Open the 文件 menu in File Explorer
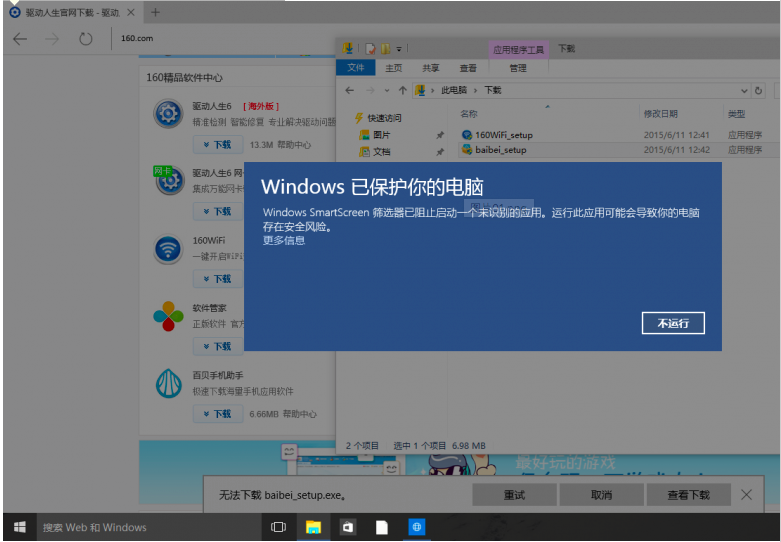Viewport: 781px width, 542px height. click(x=356, y=68)
